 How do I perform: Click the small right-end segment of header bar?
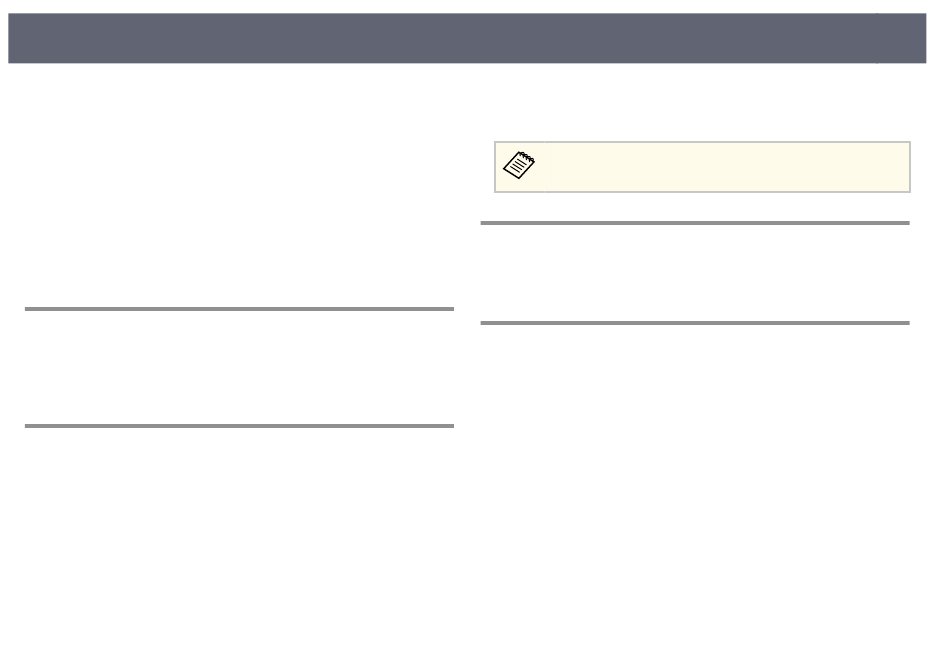click(902, 38)
